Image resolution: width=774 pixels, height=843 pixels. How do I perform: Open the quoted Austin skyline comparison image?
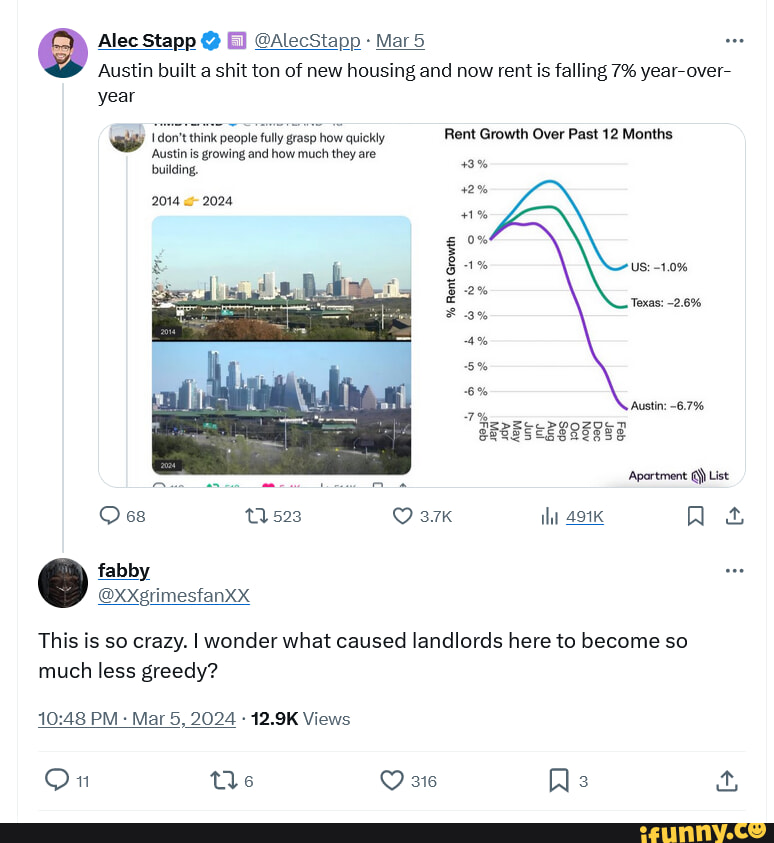281,344
